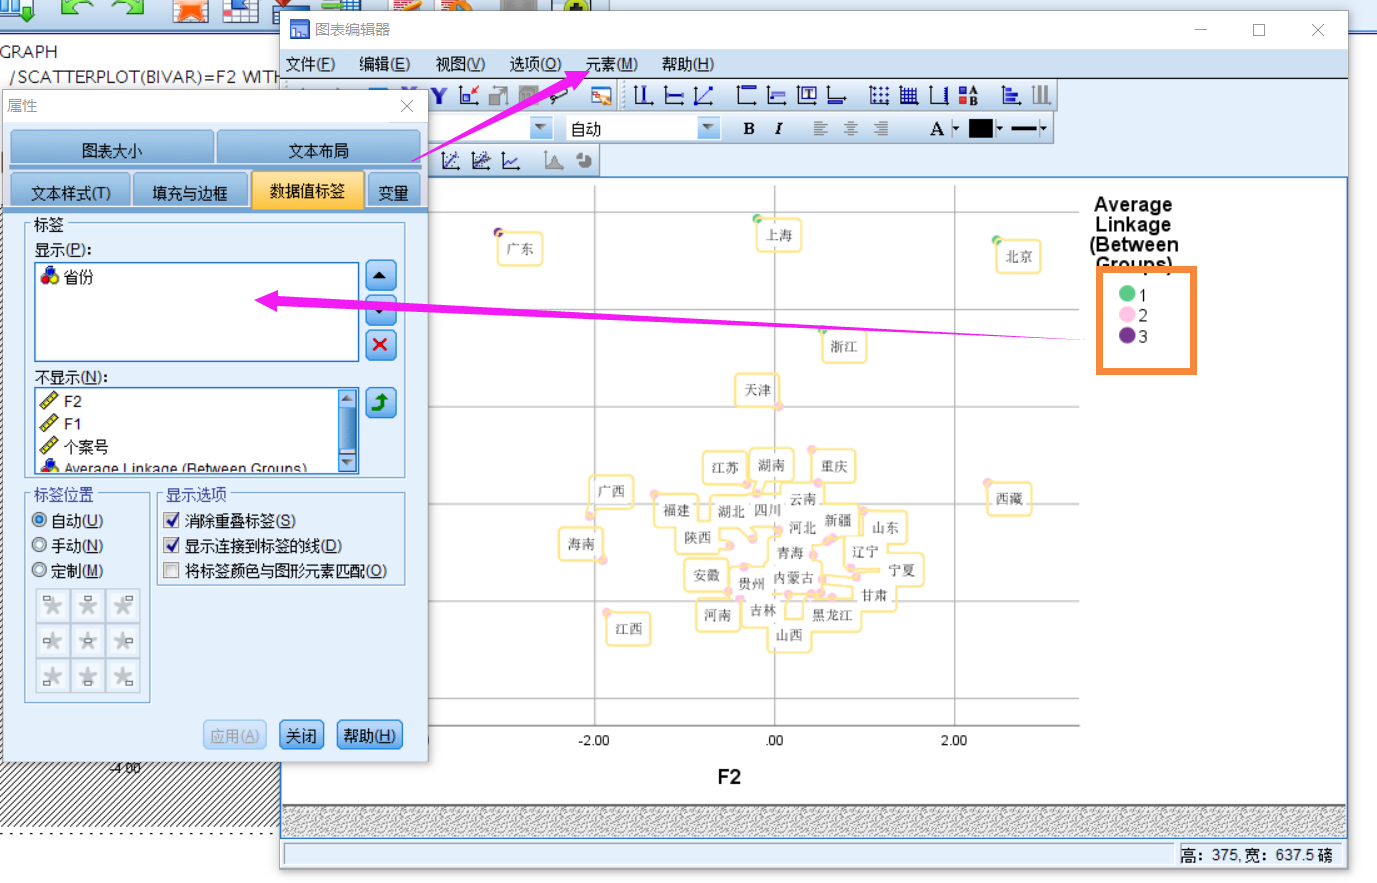The width and height of the screenshot is (1377, 883).
Task: Add X axis reference line icon
Action: click(x=643, y=96)
